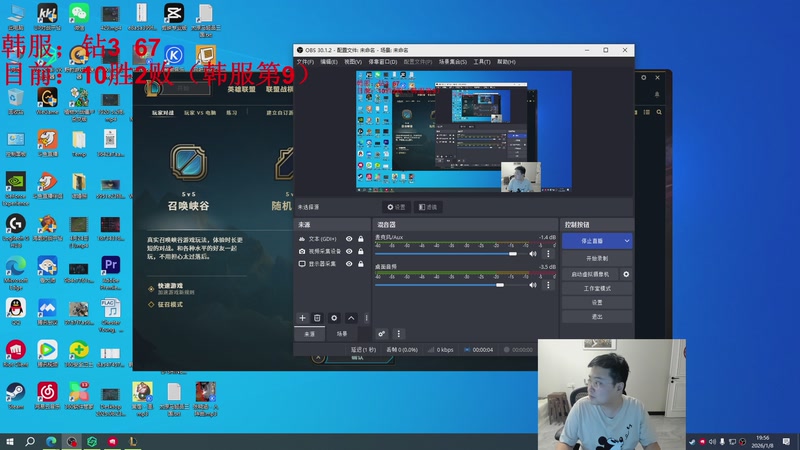
Task: Mute the Desktop Audio speaker icon
Action: (533, 285)
